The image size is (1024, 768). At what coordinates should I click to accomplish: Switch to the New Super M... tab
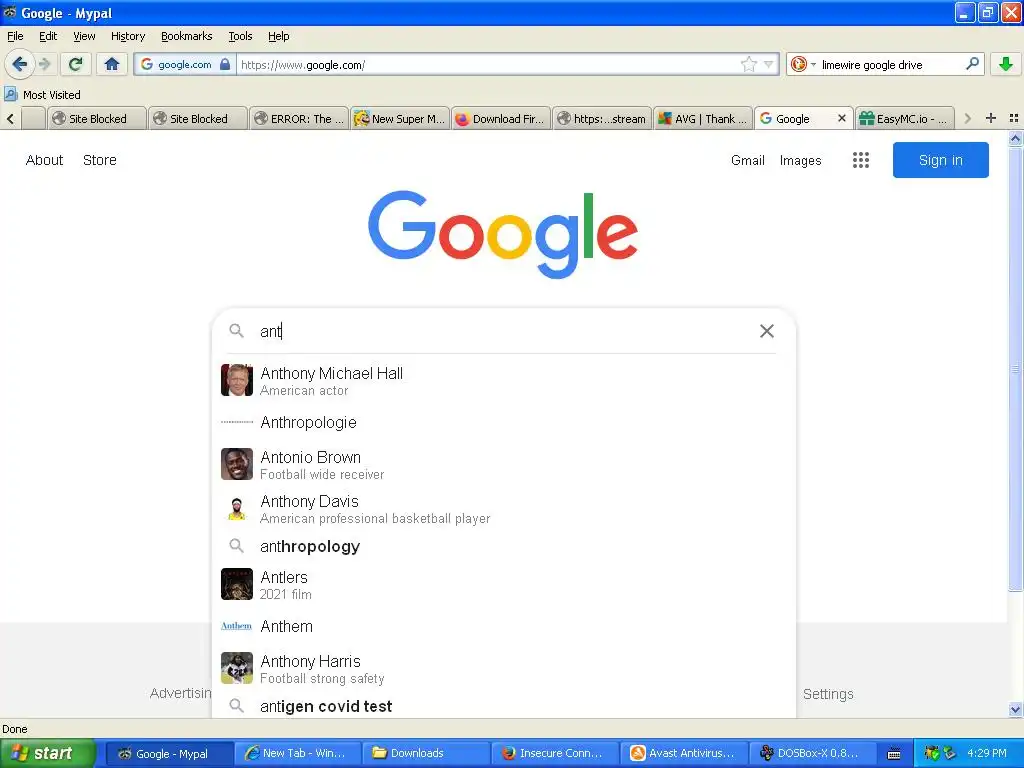click(400, 118)
